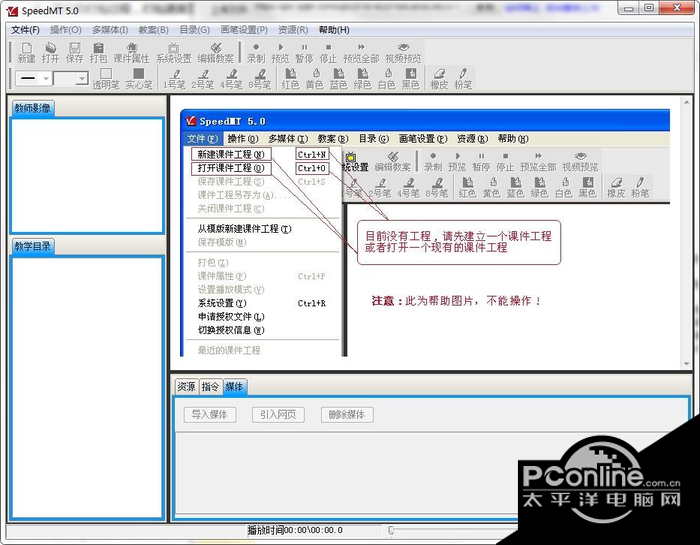Click inside the 教学目录 list area
This screenshot has height=545, width=700.
(x=88, y=388)
